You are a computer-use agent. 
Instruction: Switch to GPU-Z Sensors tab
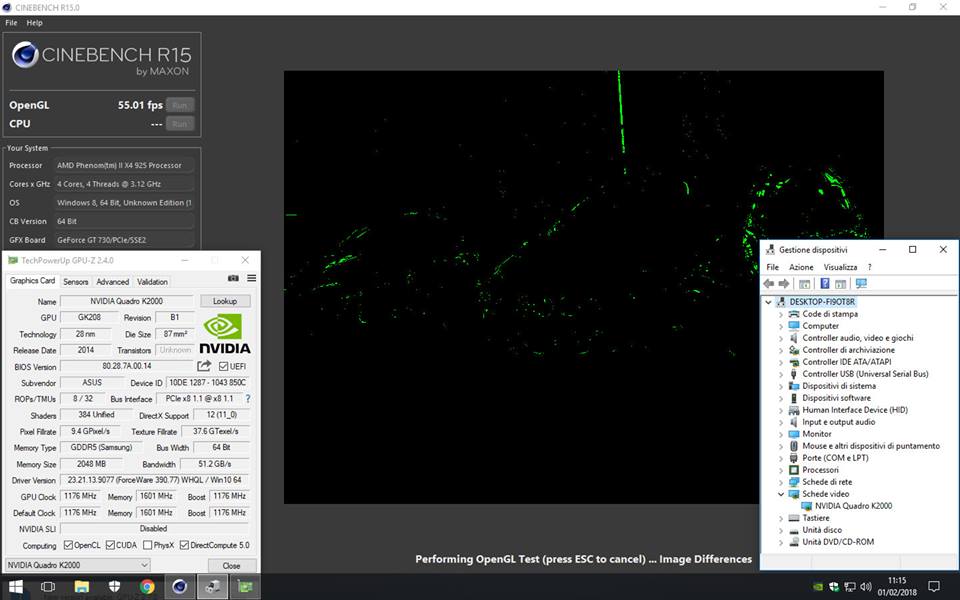75,282
